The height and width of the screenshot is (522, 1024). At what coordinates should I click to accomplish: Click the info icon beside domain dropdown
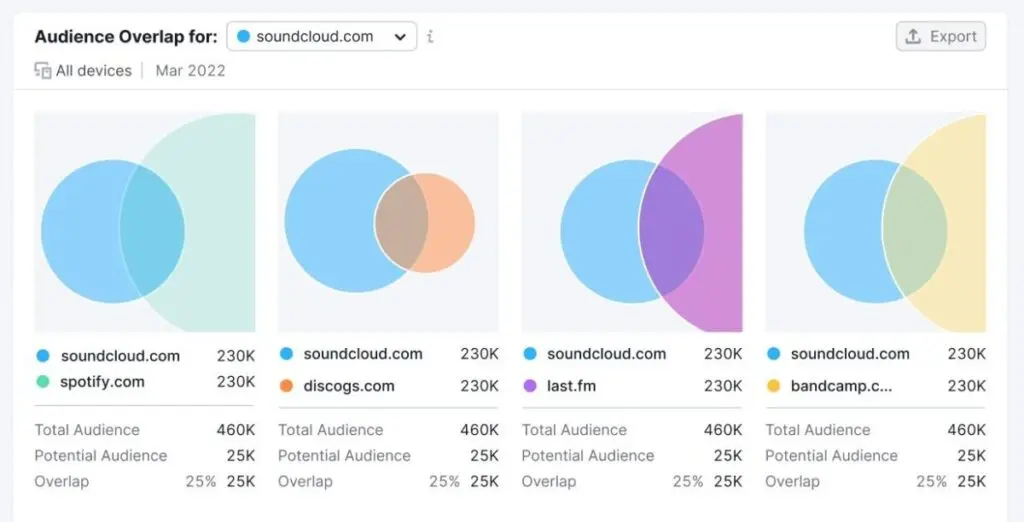pyautogui.click(x=430, y=37)
